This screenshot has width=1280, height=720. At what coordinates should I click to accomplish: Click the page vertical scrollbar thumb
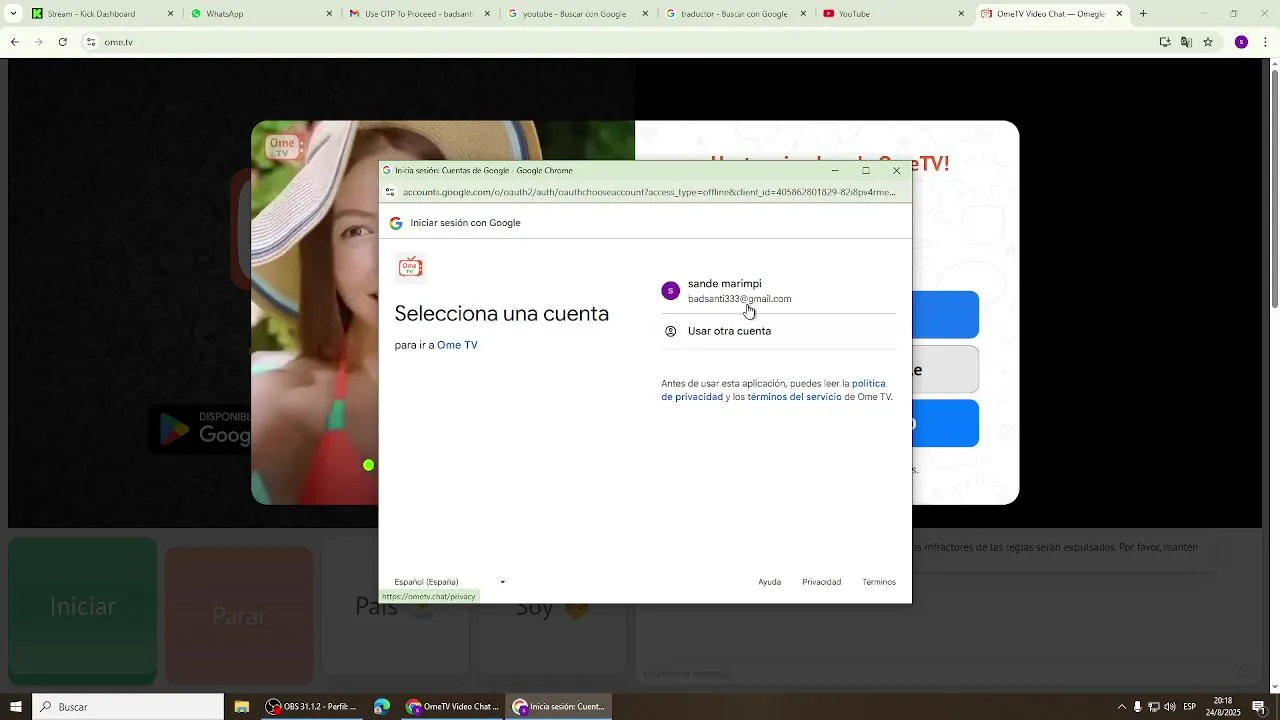click(x=1274, y=190)
